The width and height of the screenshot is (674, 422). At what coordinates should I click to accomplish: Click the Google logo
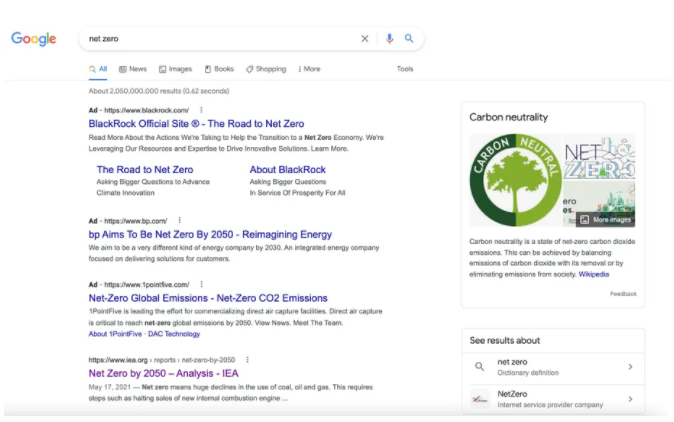click(x=34, y=39)
